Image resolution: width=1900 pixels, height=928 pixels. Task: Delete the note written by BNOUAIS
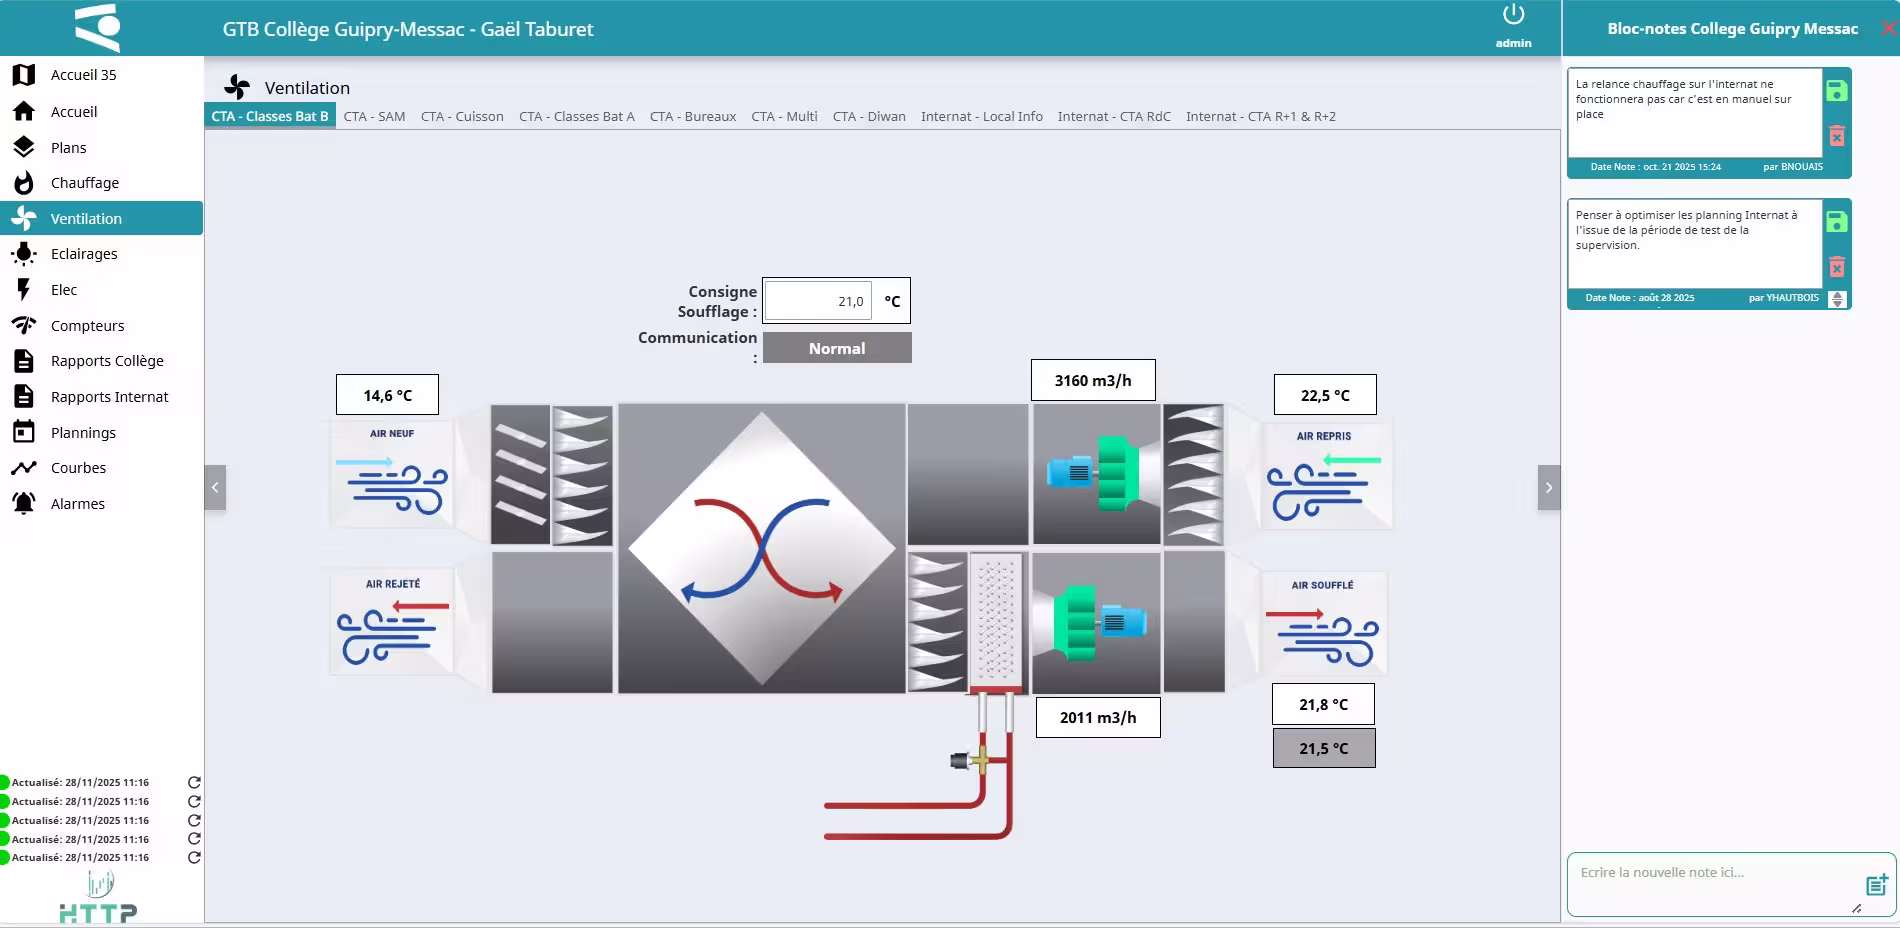tap(1836, 136)
